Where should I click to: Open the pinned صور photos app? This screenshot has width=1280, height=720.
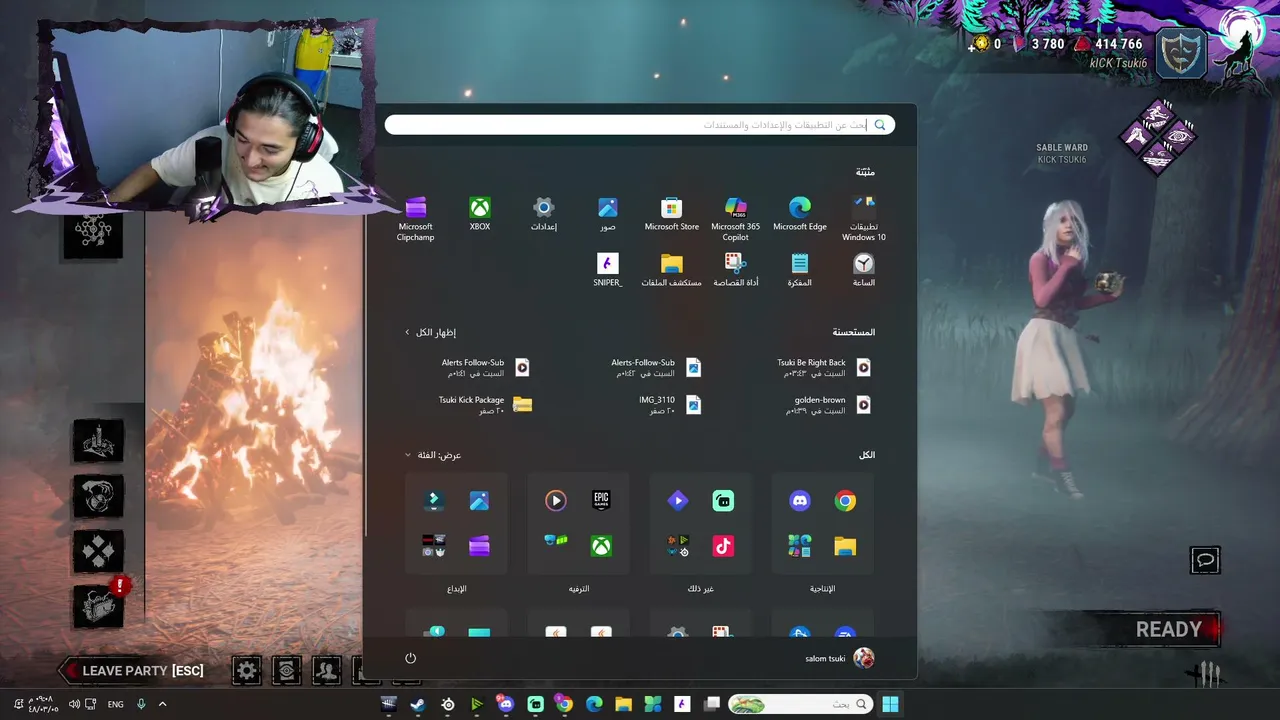pos(608,214)
